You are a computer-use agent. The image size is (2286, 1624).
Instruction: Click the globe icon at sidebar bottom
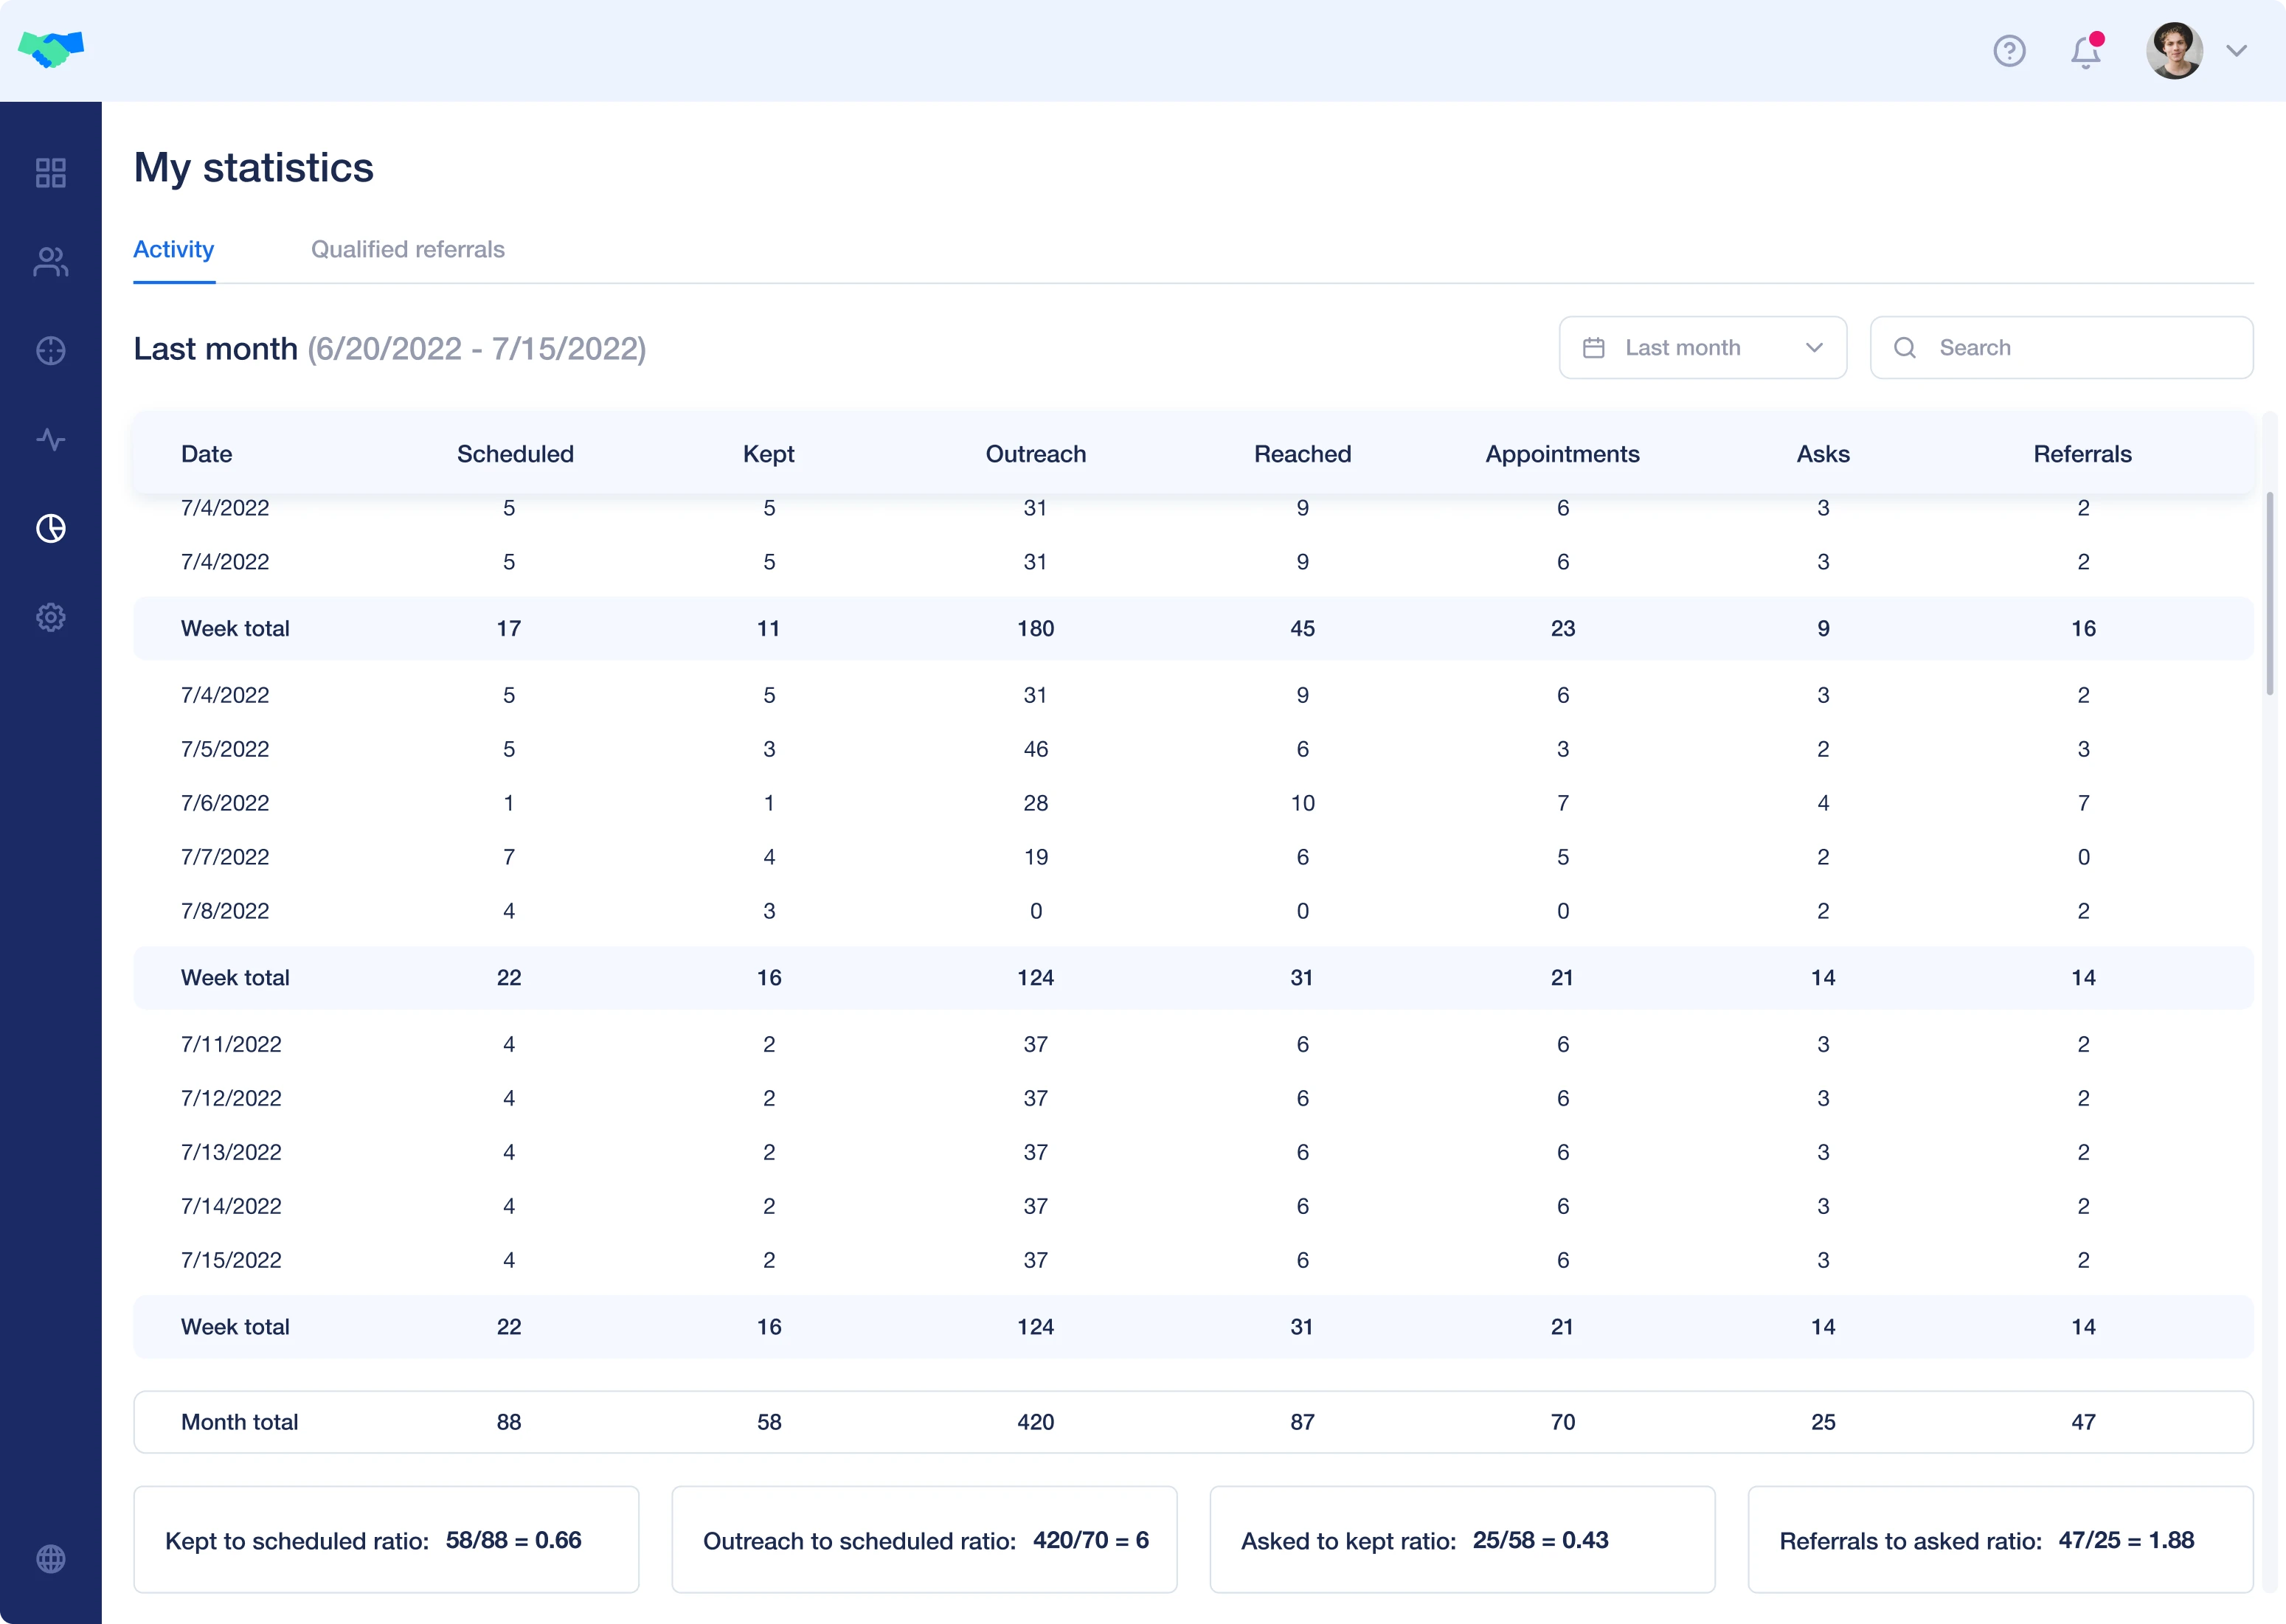click(x=50, y=1558)
